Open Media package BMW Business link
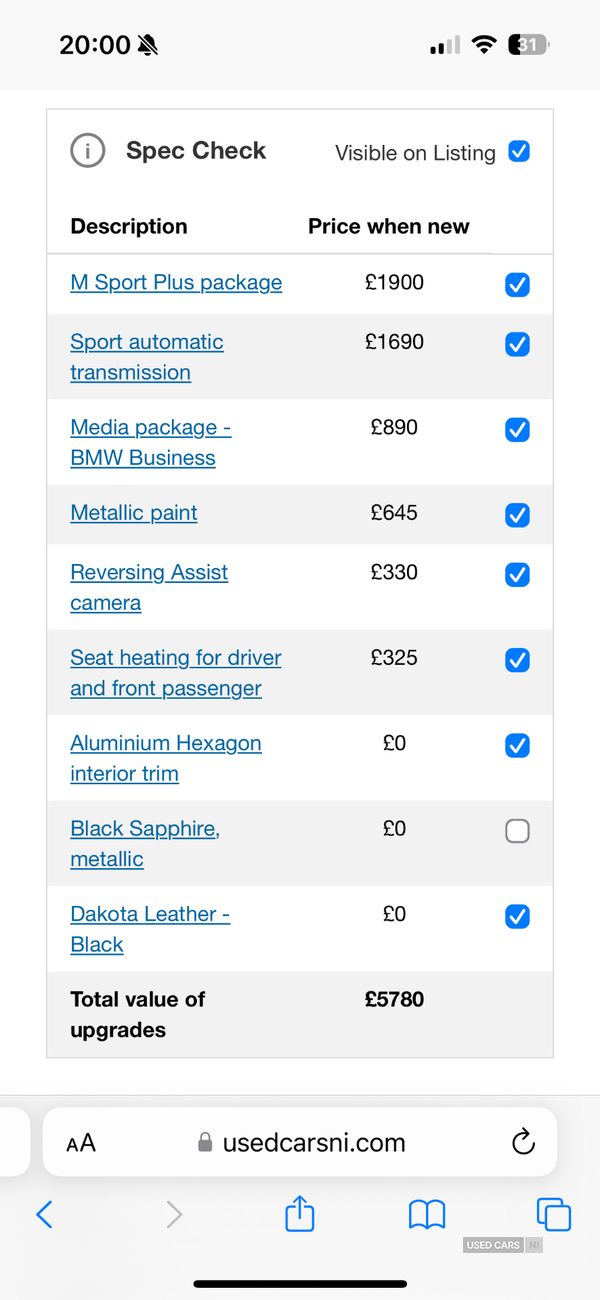600x1300 pixels. coord(151,443)
